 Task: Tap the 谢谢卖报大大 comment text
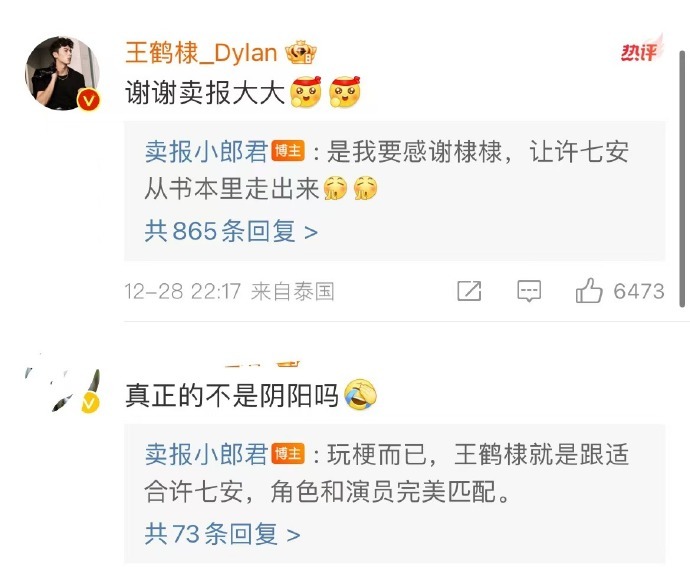coord(205,93)
